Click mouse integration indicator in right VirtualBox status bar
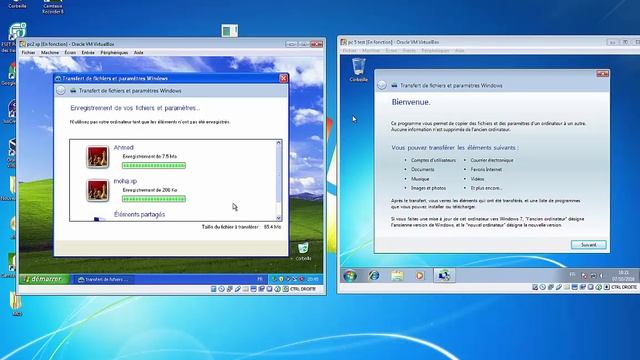Screen dimensions: 640x360 coord(598,287)
